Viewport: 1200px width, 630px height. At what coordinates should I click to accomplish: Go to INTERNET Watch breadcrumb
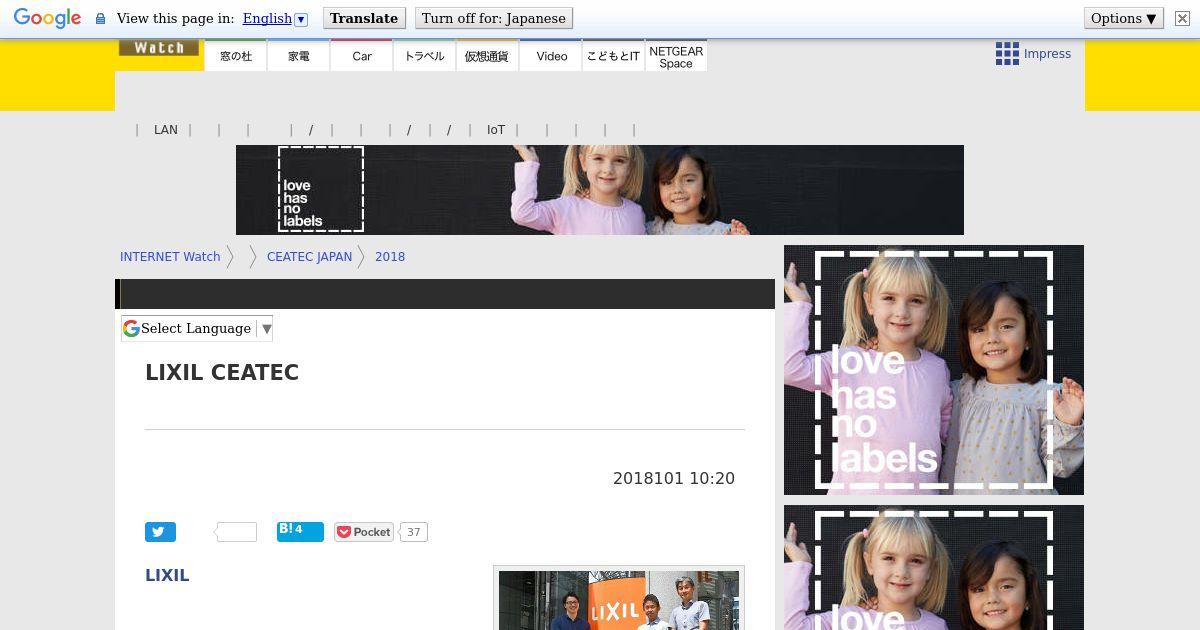click(x=170, y=257)
